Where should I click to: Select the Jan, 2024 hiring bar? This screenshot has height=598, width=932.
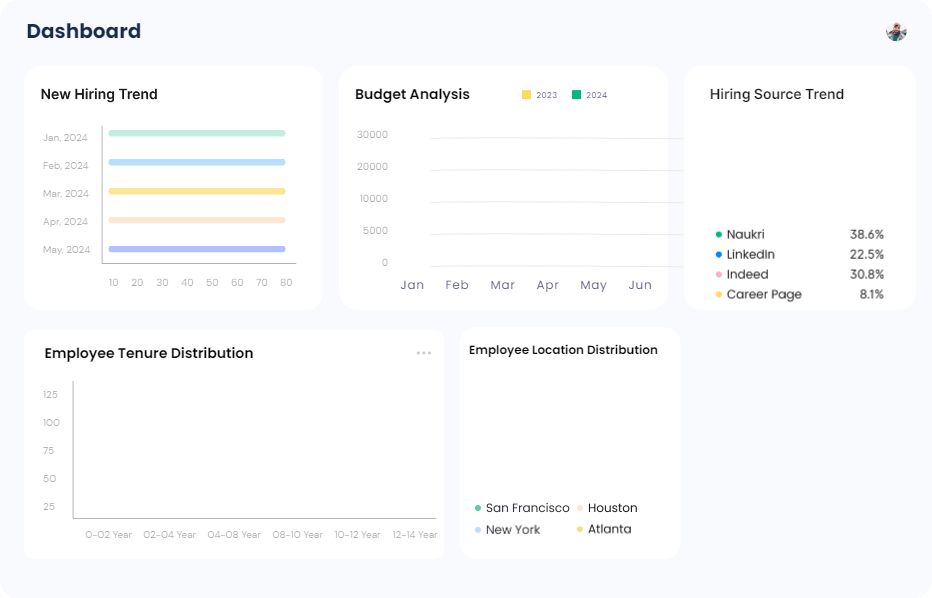(196, 133)
